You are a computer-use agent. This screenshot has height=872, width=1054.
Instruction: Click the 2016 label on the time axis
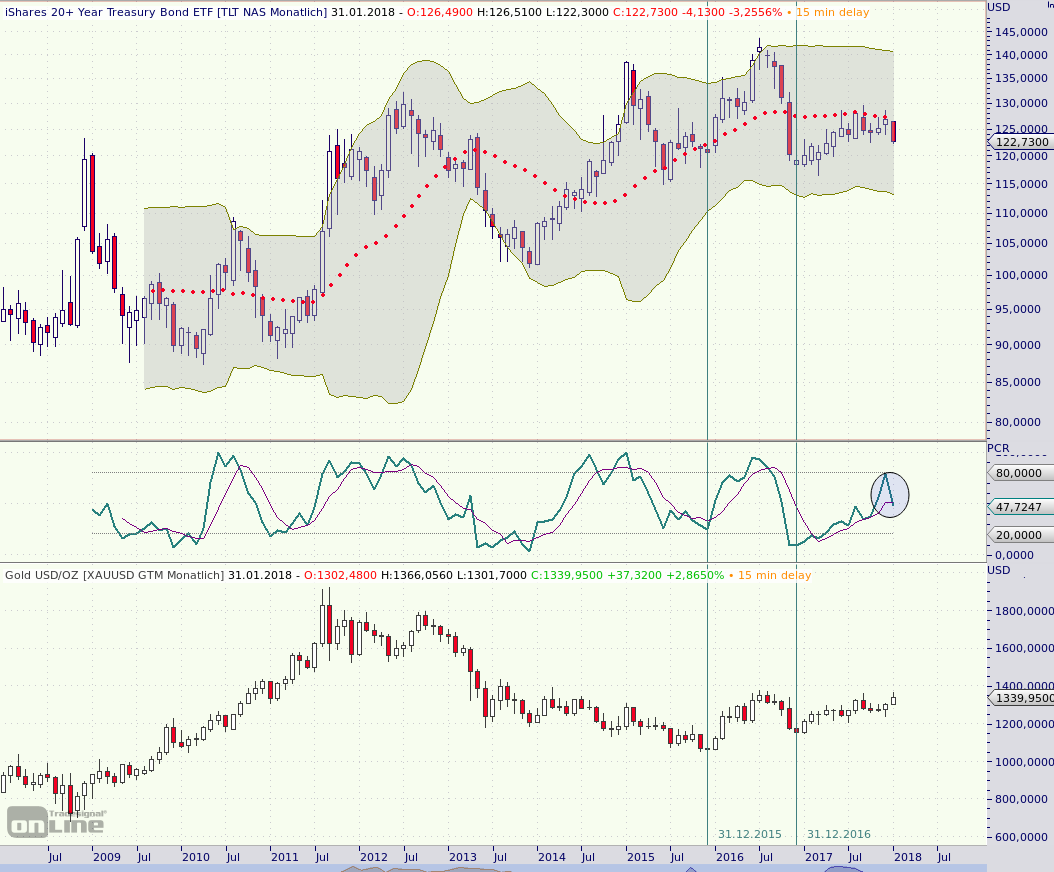[729, 857]
